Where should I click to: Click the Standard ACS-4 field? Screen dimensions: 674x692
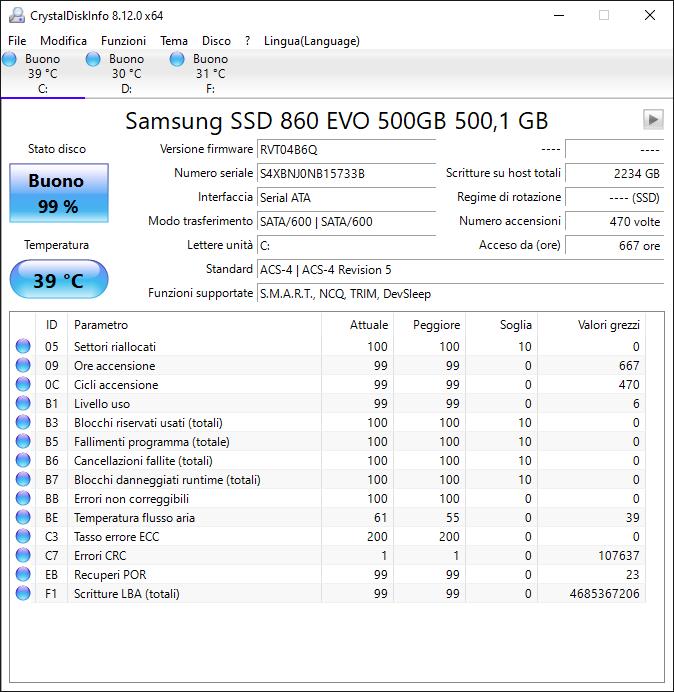click(460, 269)
